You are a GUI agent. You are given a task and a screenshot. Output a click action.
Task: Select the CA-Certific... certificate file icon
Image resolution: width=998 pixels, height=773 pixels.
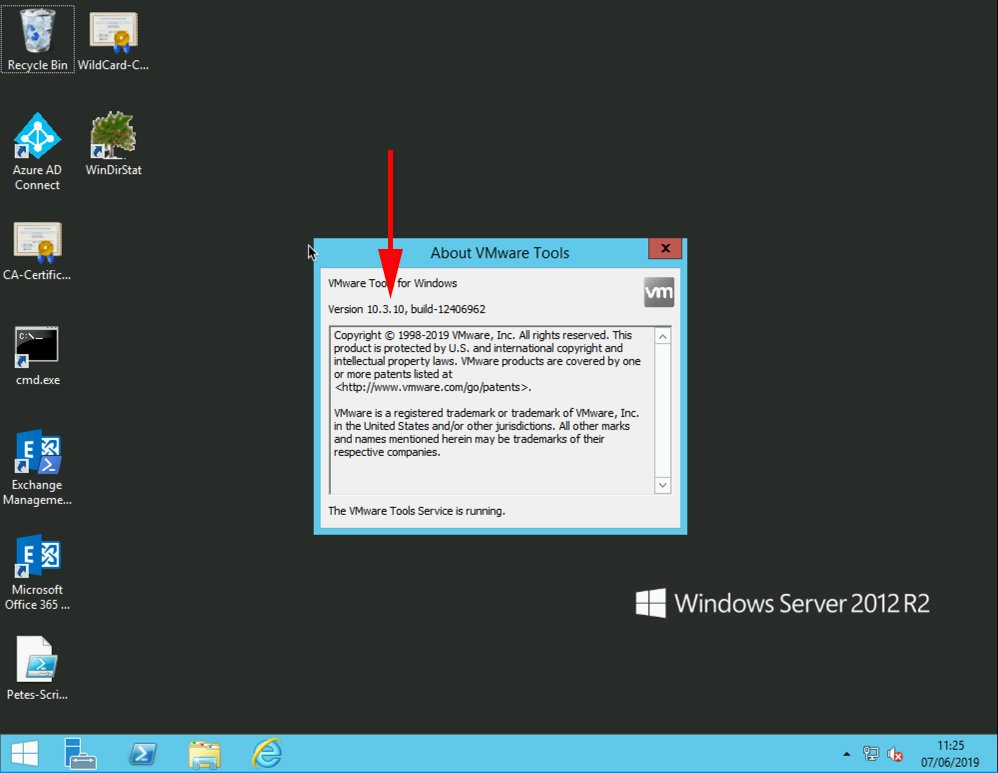[38, 251]
